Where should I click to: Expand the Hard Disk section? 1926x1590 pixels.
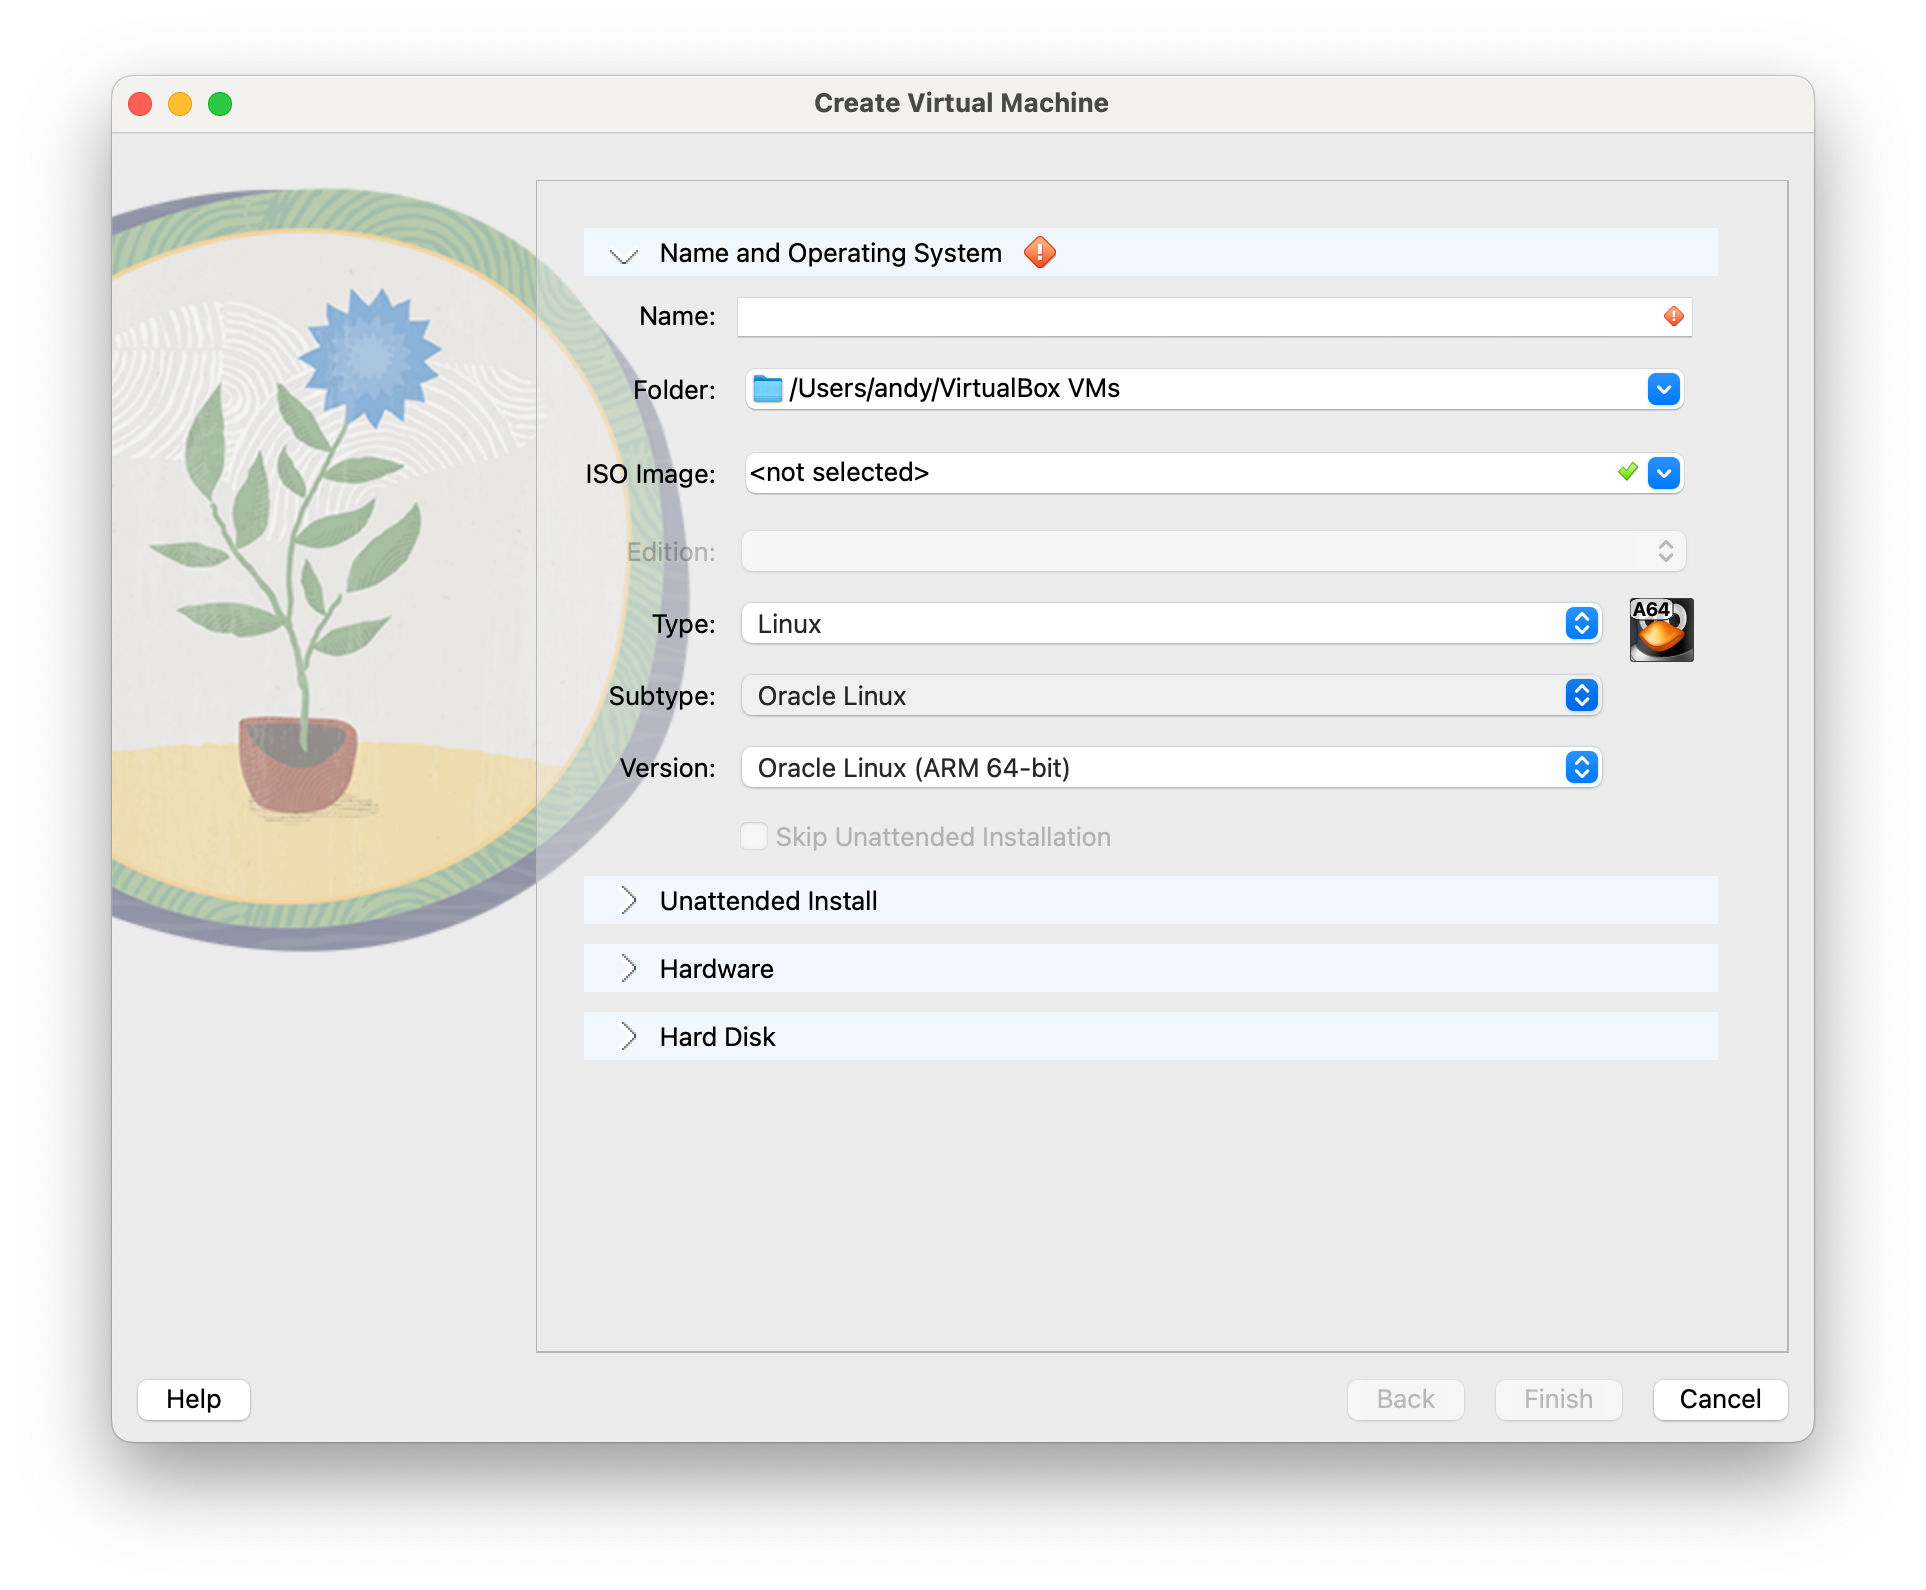(628, 1036)
